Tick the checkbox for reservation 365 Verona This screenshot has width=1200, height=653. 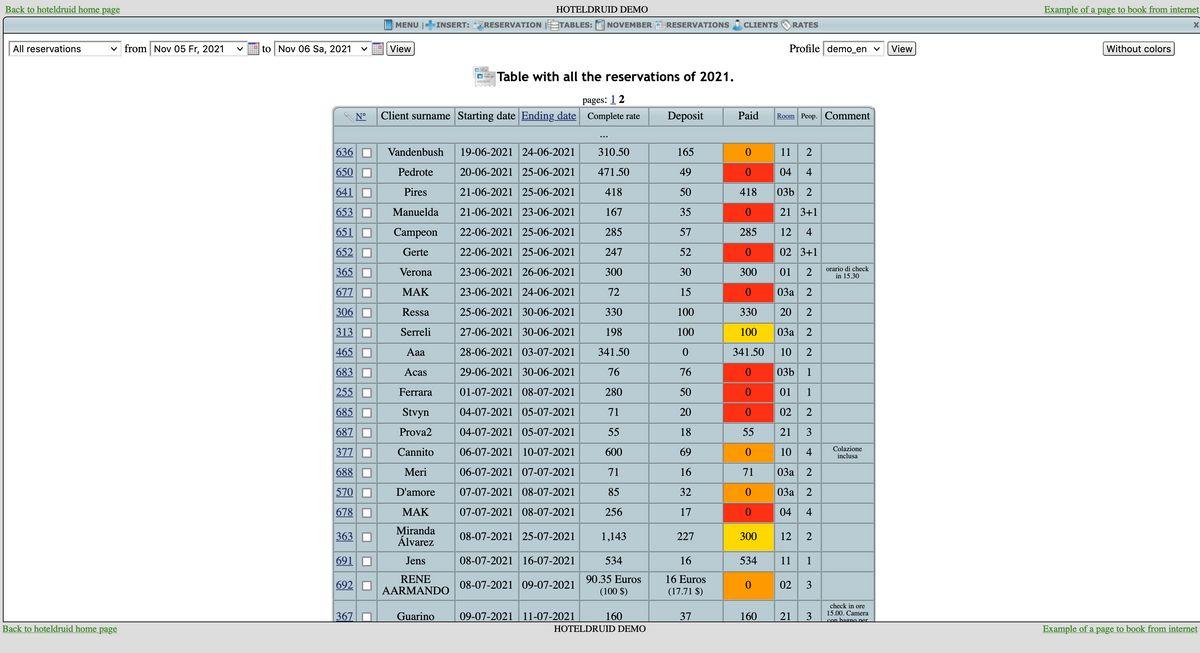(367, 272)
